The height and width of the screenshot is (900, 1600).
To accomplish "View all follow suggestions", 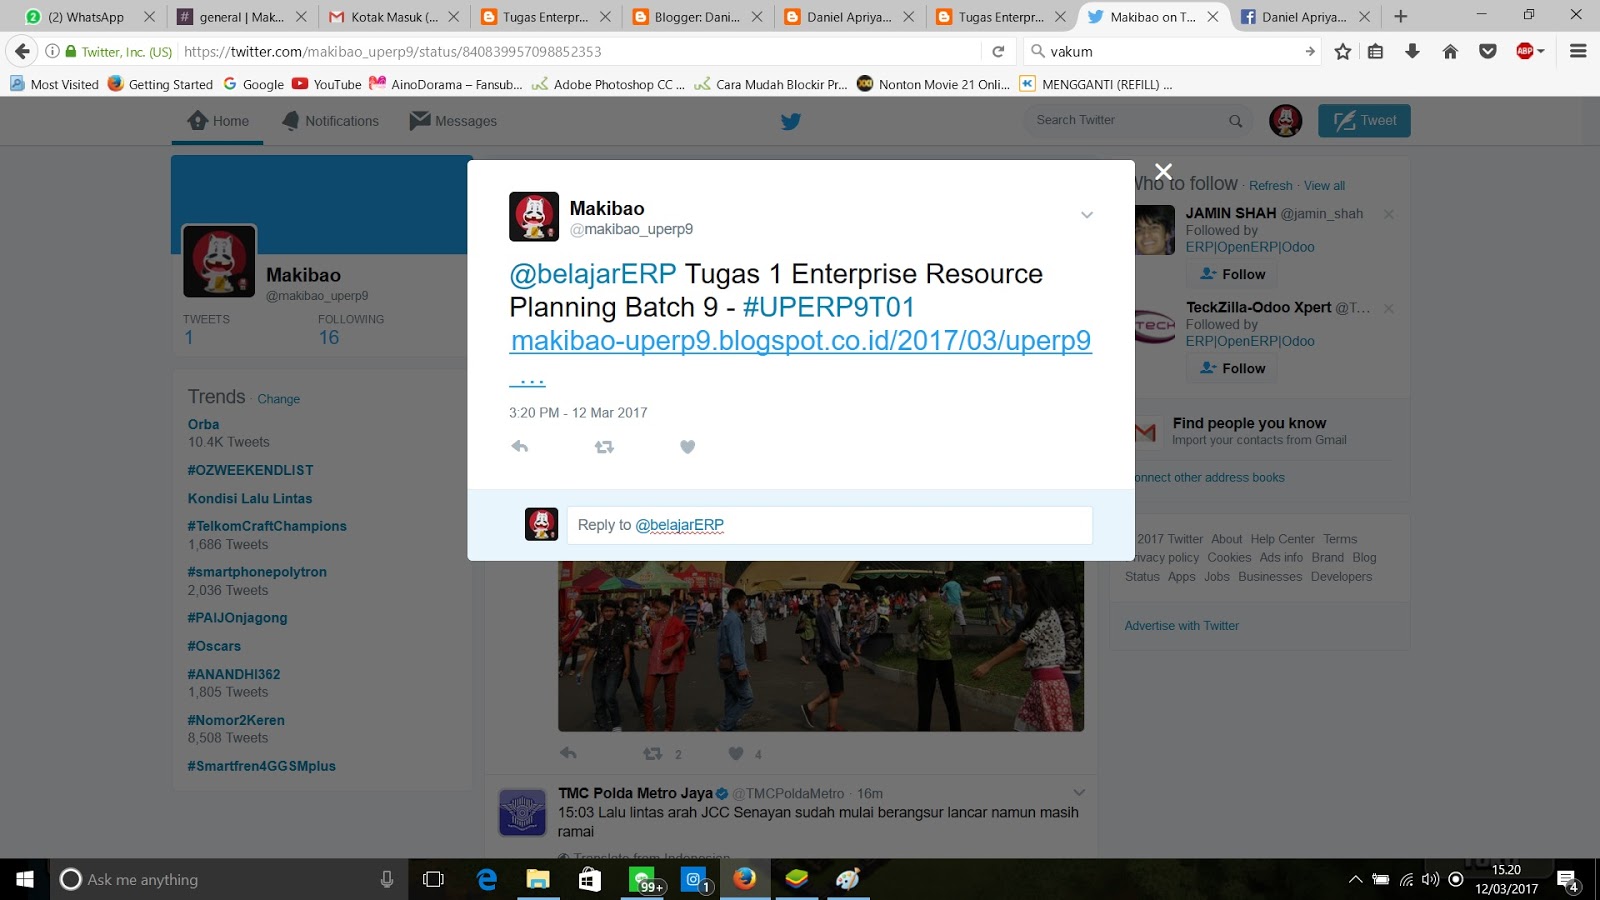I will pyautogui.click(x=1324, y=186).
